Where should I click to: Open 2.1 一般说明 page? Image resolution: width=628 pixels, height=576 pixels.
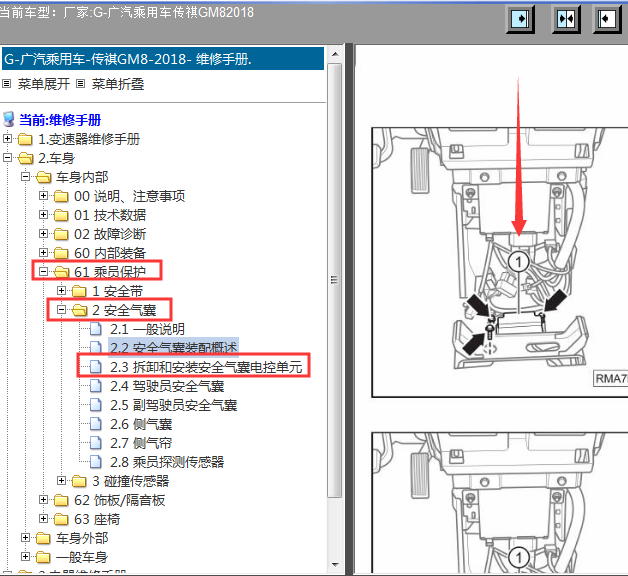click(x=147, y=329)
